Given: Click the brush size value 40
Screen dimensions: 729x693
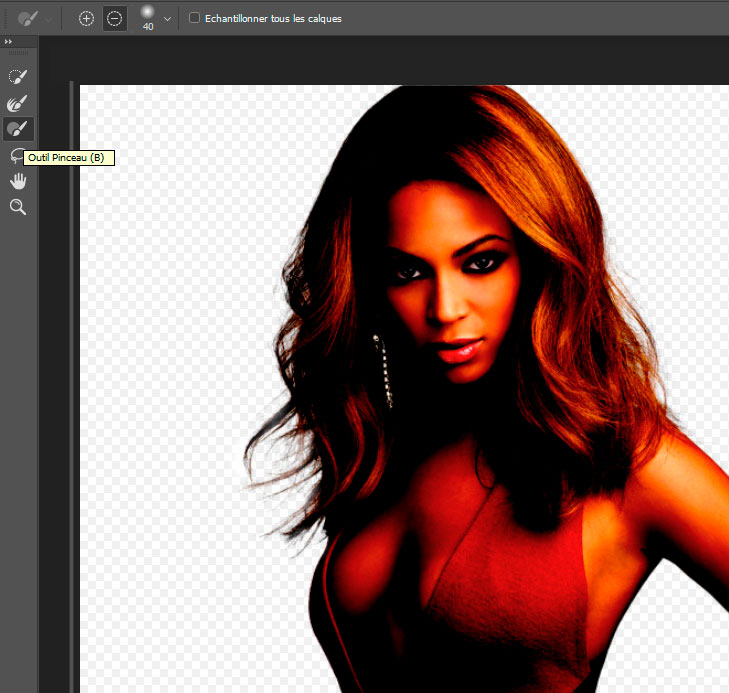Looking at the screenshot, I should (x=147, y=27).
